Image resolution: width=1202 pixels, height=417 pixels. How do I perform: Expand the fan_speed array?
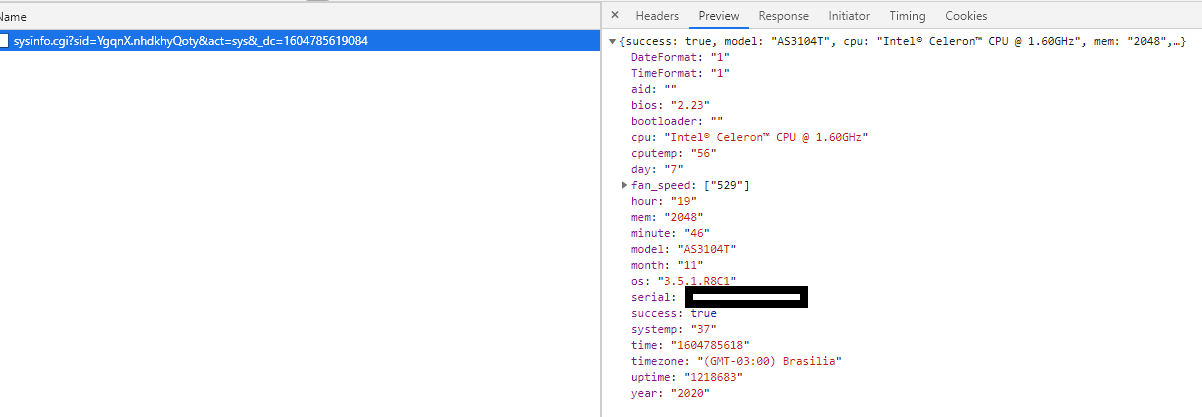pyautogui.click(x=625, y=185)
